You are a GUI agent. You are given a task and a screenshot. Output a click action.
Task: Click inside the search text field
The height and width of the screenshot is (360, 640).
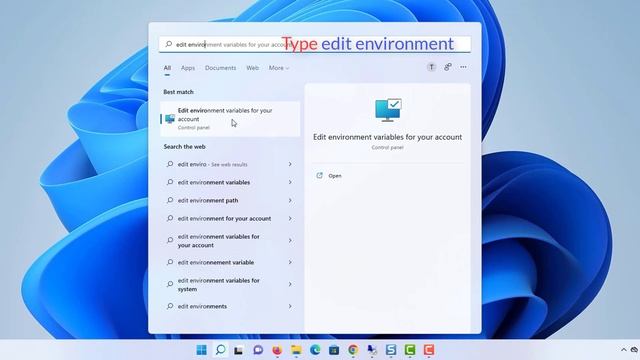tap(315, 44)
